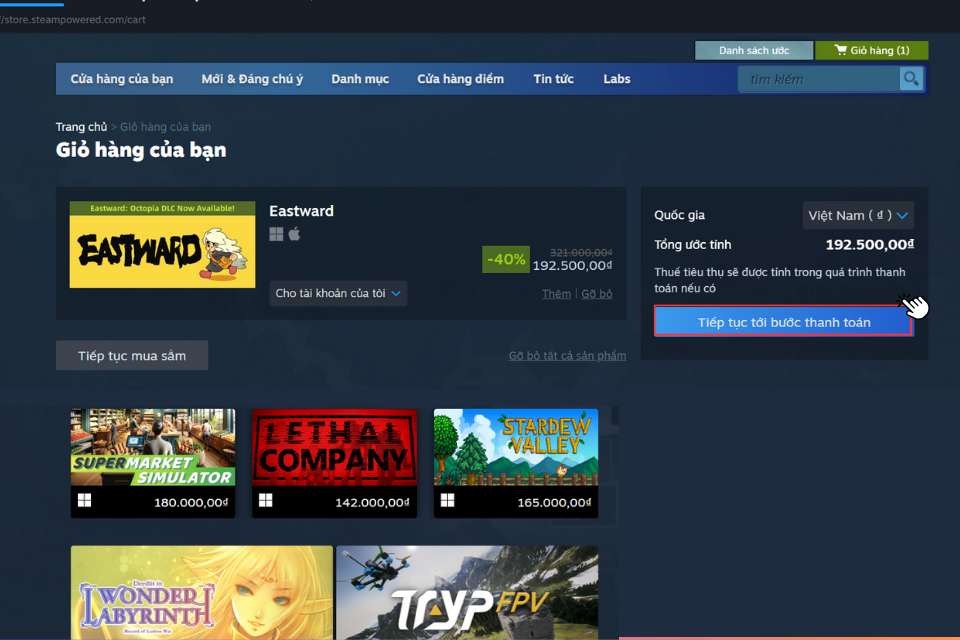Open Supermarket Simulator recommendation card
960x640 pixels.
[153, 463]
